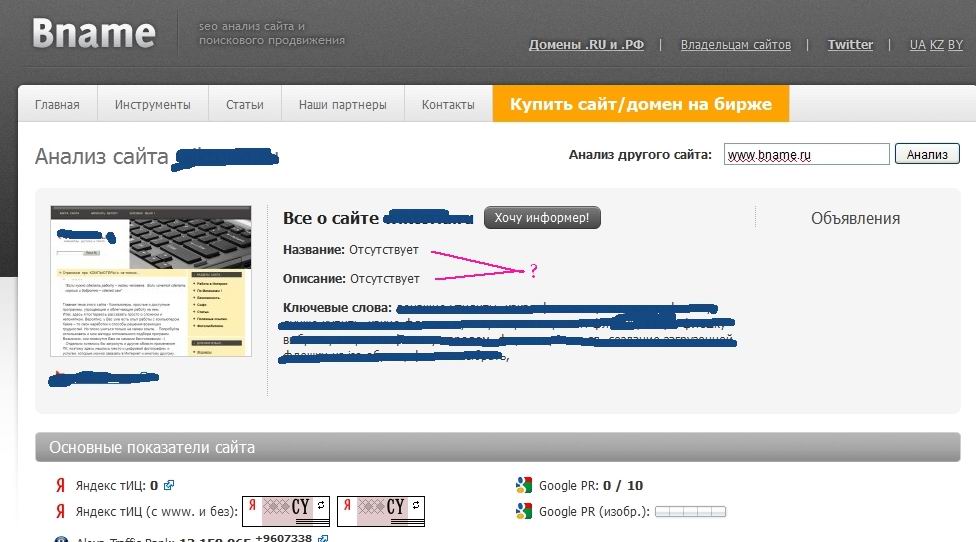Click Купить сайт/домен на бирже tab
This screenshot has height=542, width=976.
point(640,104)
